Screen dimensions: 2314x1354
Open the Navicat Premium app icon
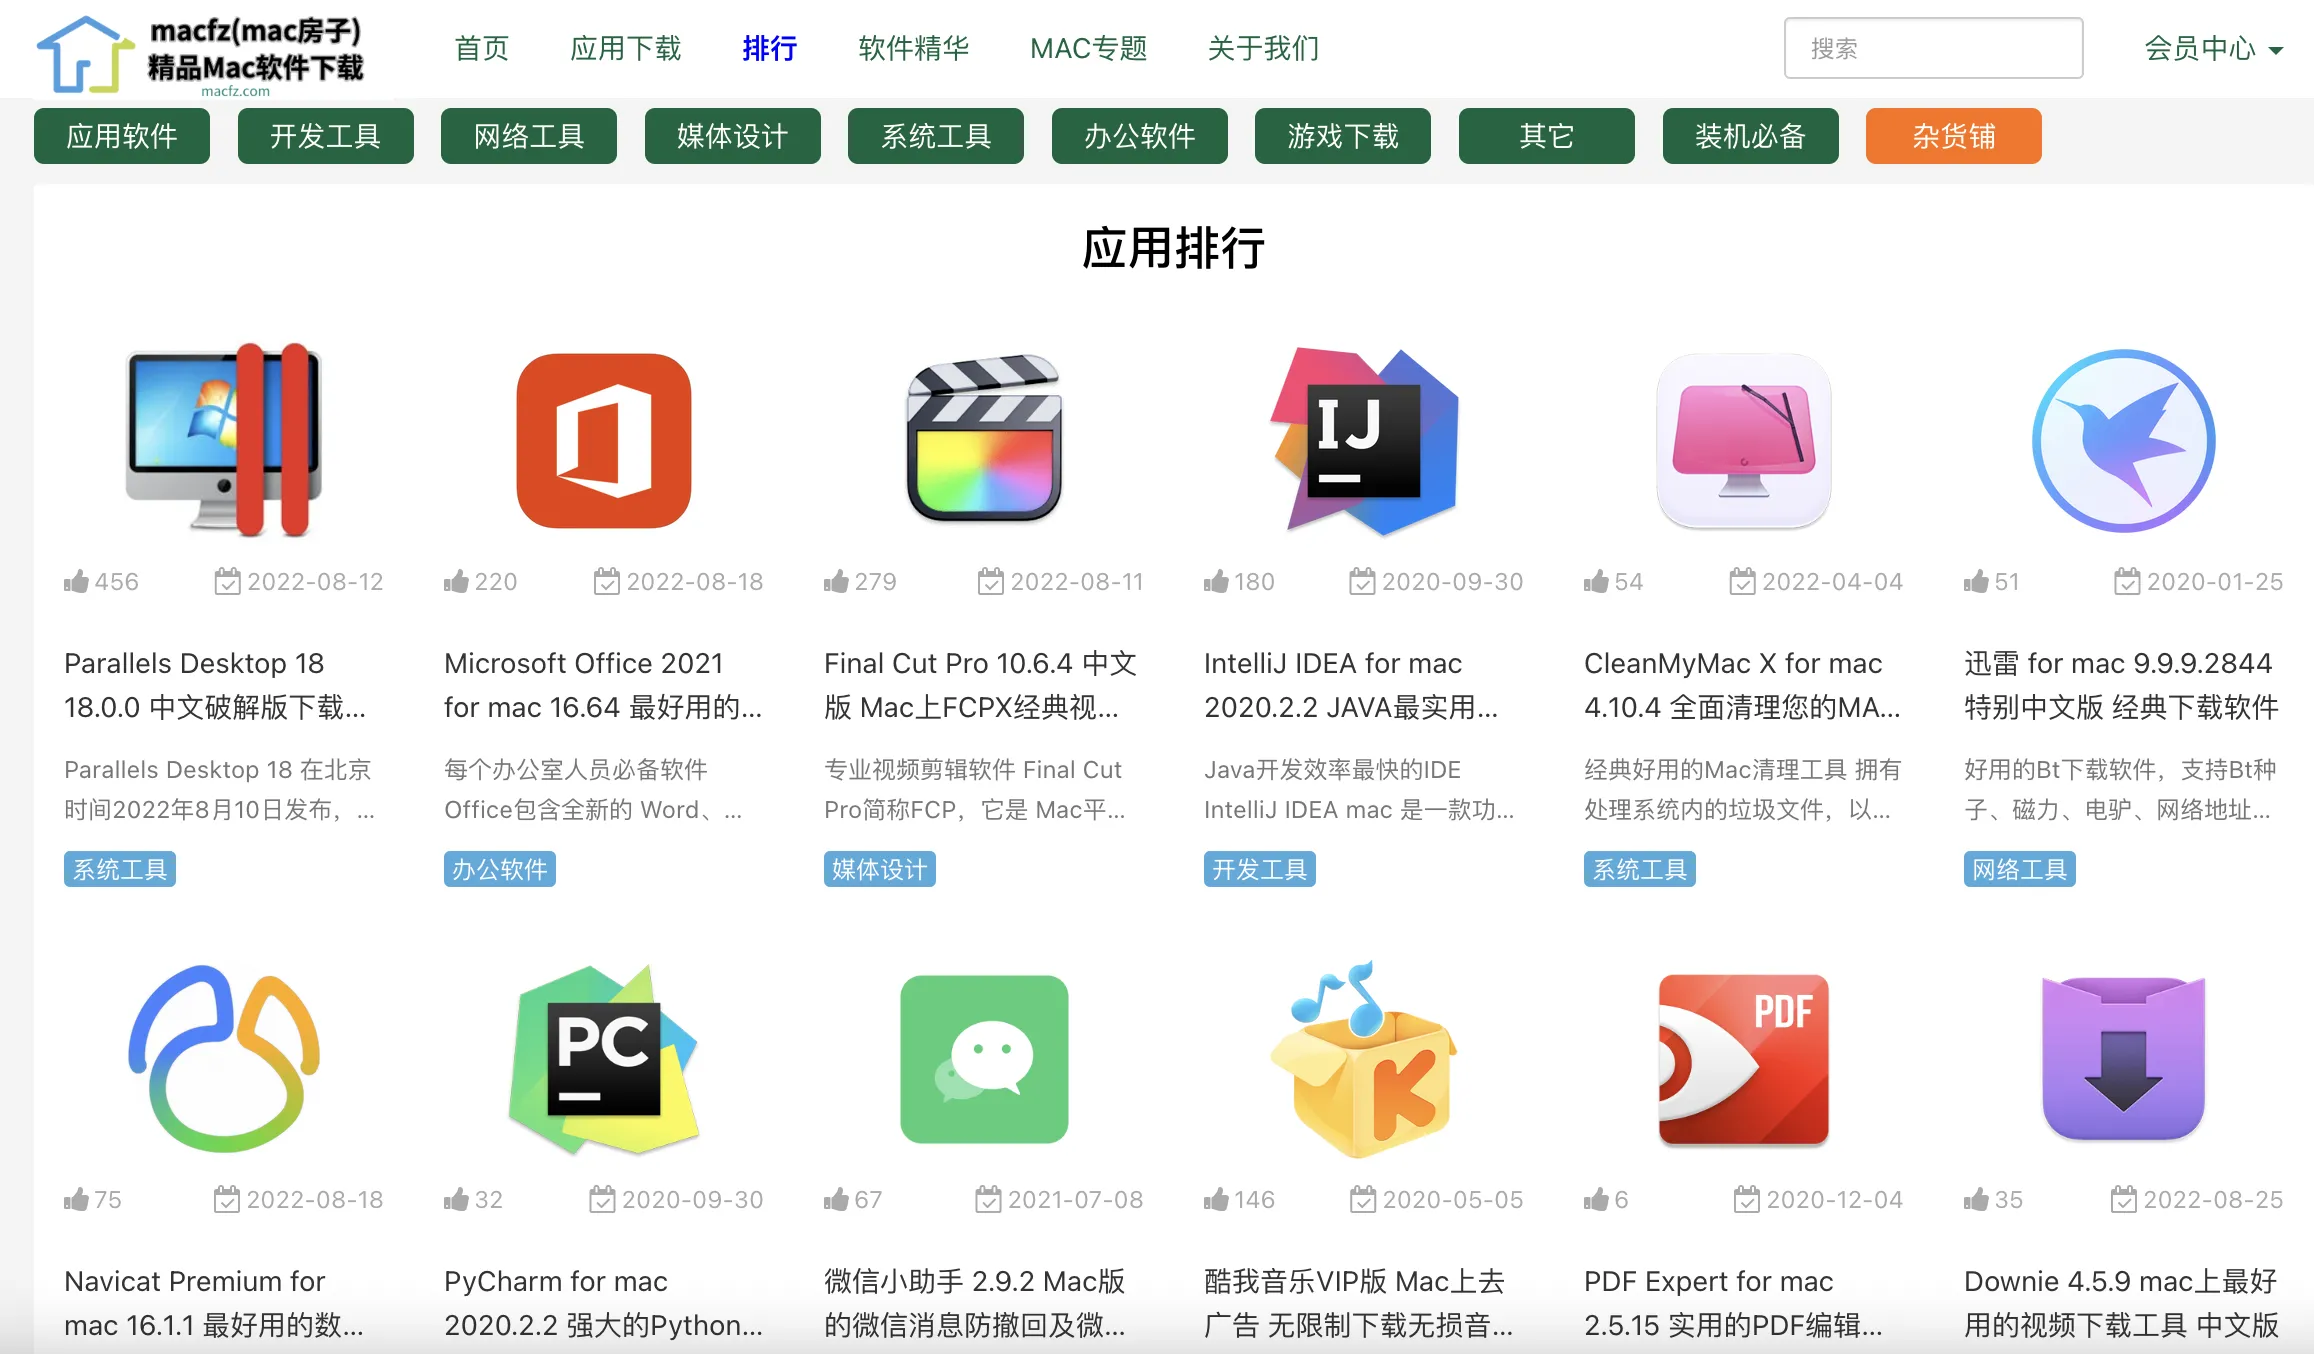pos(224,1059)
